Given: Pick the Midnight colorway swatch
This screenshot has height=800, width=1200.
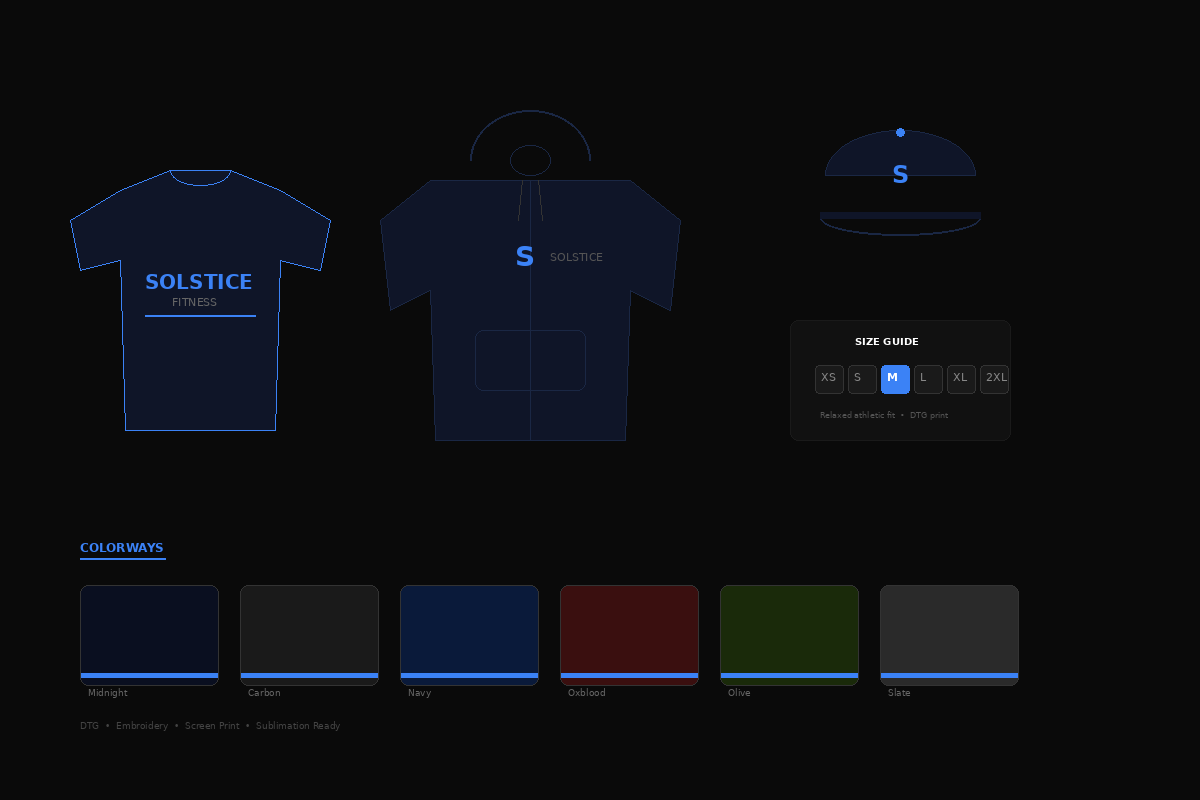Looking at the screenshot, I should click(149, 635).
